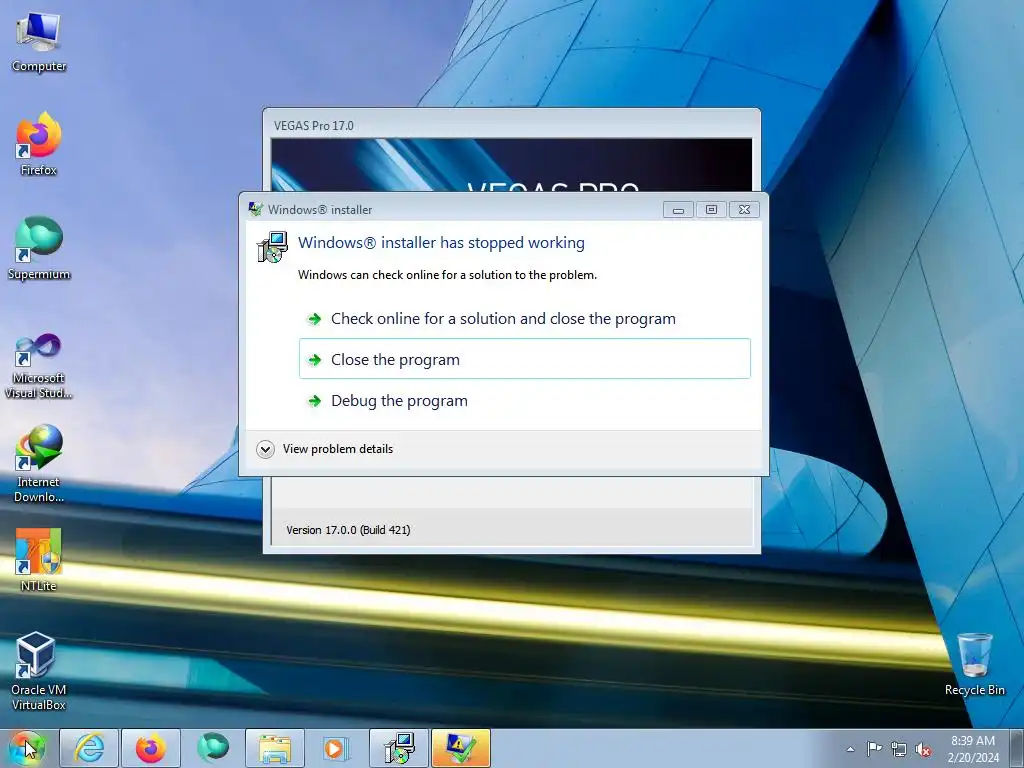This screenshot has height=768, width=1024.
Task: Launch Firefox from the desktop shortcut
Action: (x=39, y=144)
